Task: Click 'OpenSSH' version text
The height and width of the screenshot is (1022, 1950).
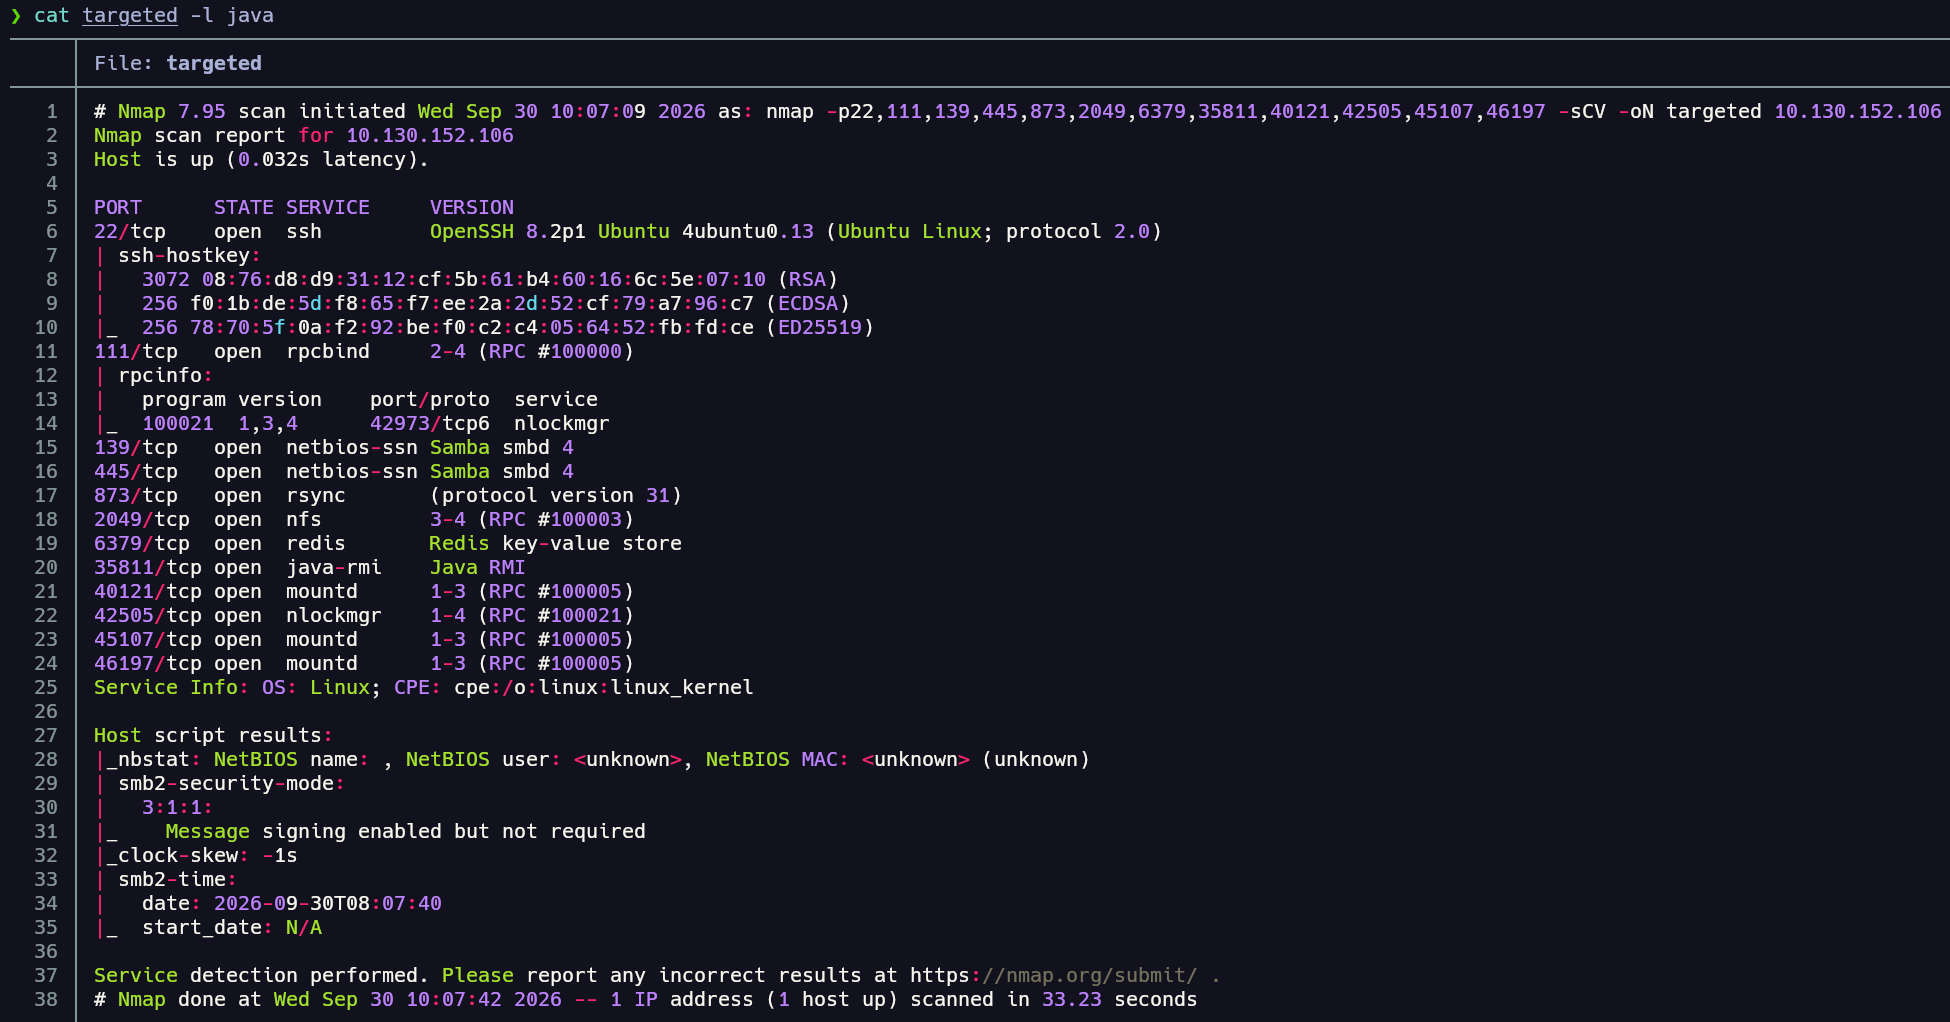Action: coord(472,231)
